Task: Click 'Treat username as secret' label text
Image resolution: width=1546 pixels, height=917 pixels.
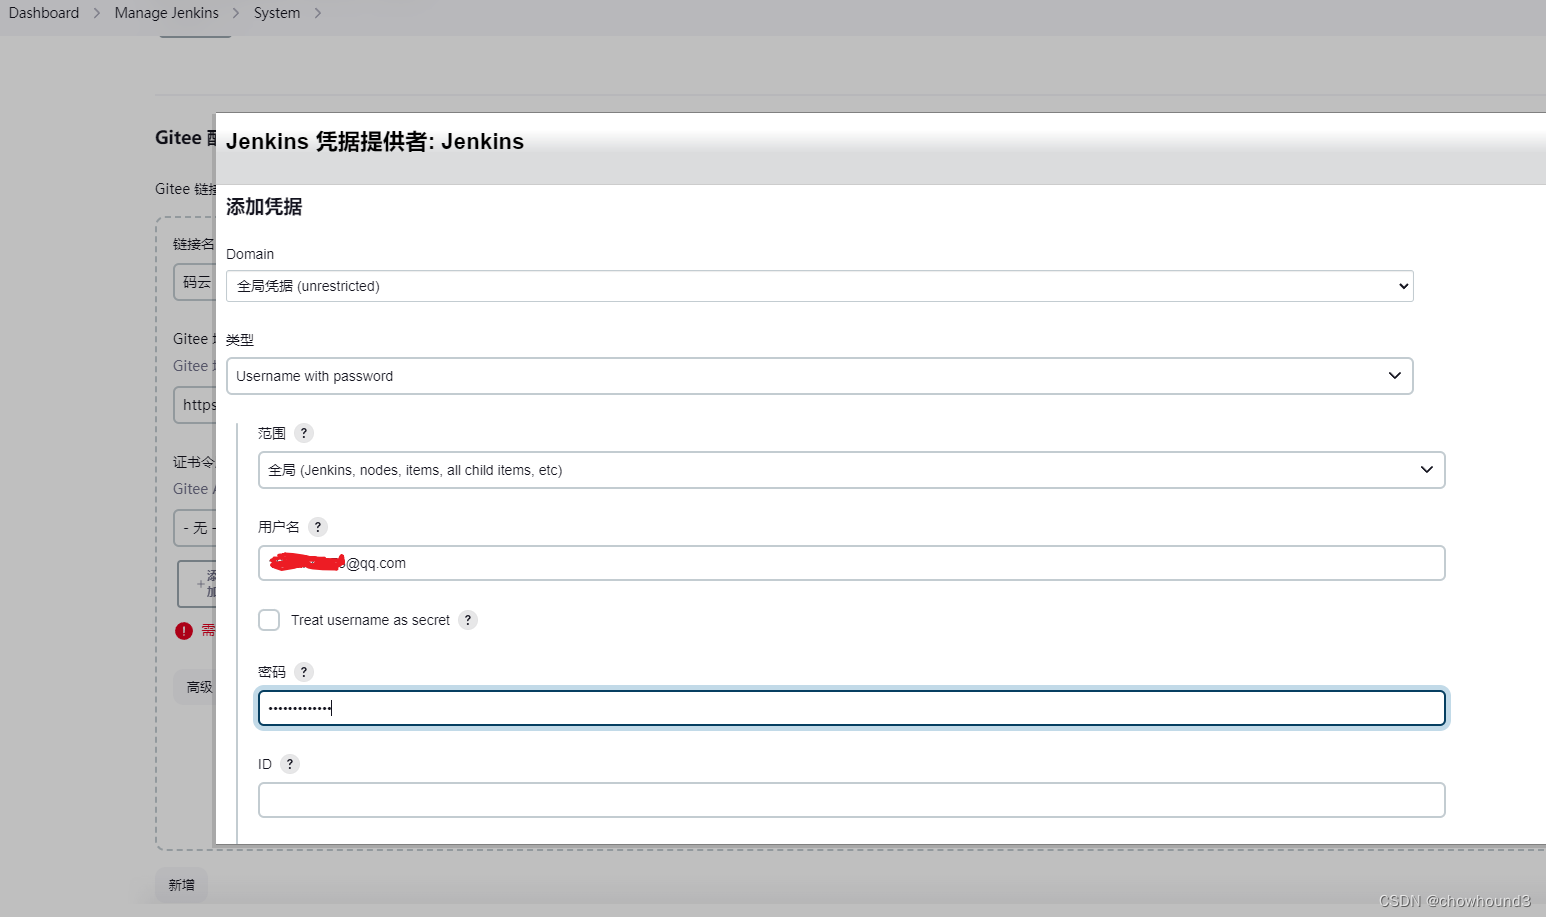Action: [370, 620]
